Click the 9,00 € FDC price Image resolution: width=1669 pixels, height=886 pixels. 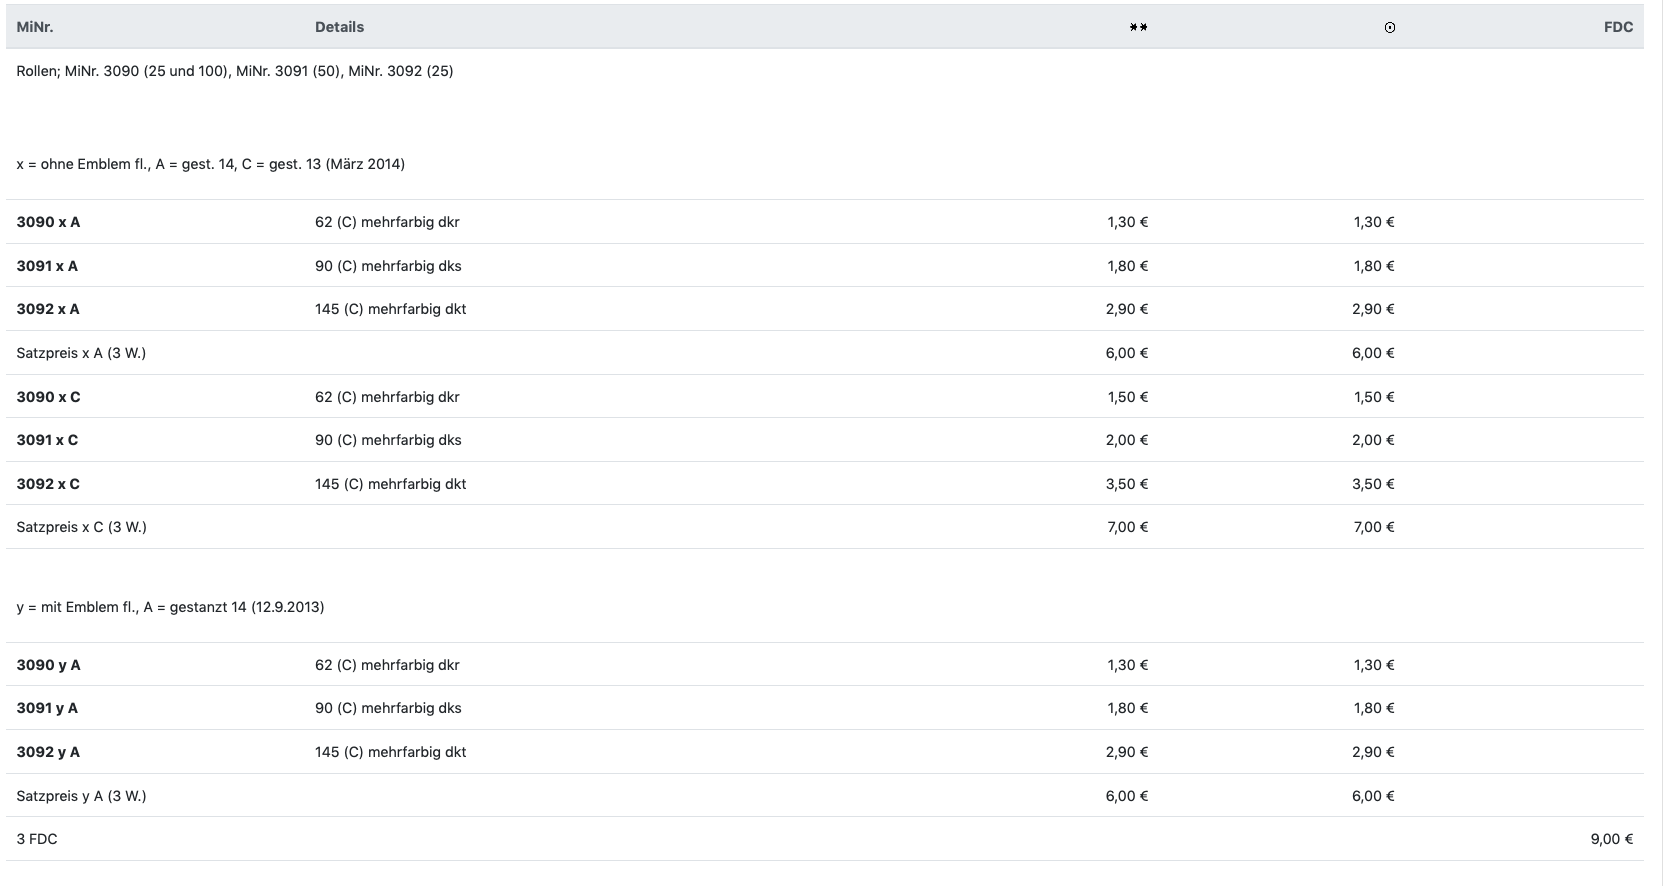point(1611,839)
